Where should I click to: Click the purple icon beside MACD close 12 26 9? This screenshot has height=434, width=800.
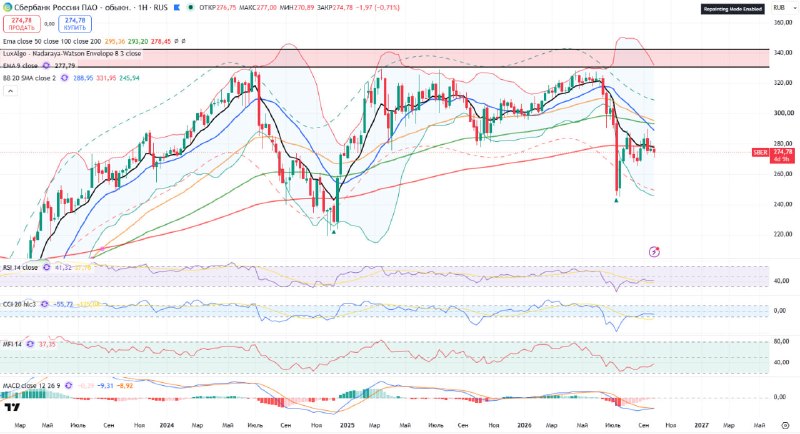tap(68, 386)
